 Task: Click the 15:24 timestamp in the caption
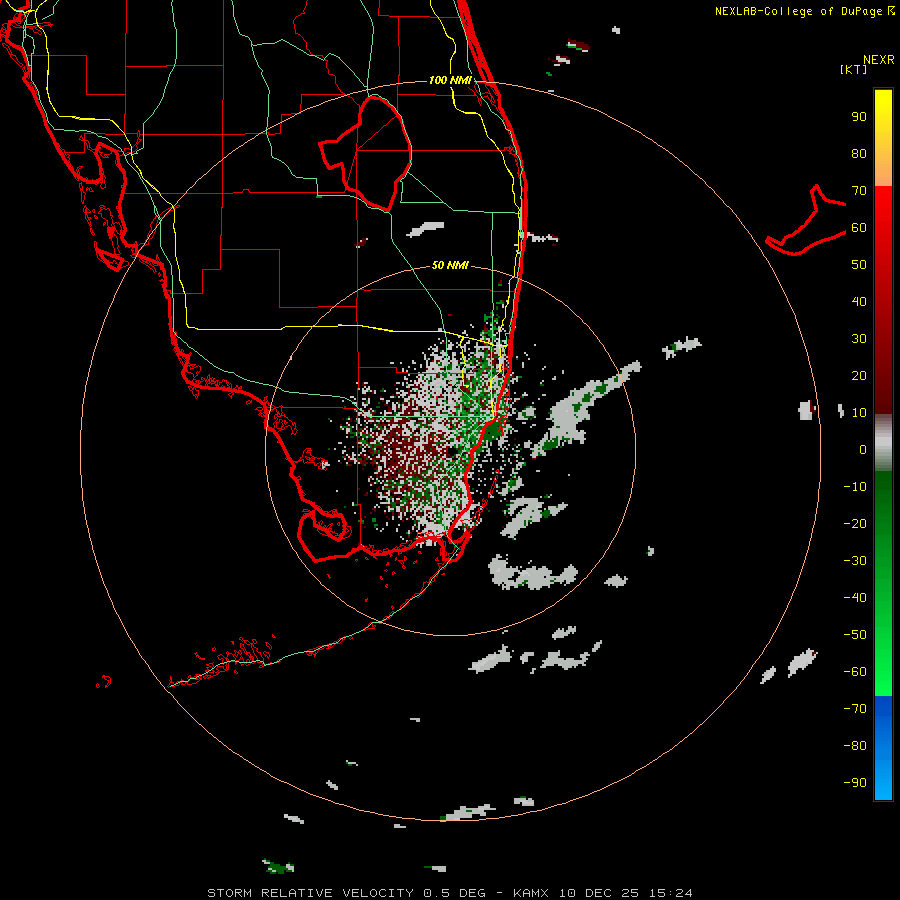point(671,893)
